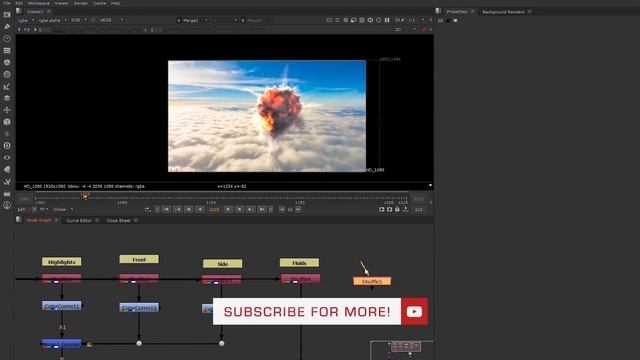Click the orange timeline playhead marker
The width and height of the screenshot is (640, 360).
coord(85,196)
